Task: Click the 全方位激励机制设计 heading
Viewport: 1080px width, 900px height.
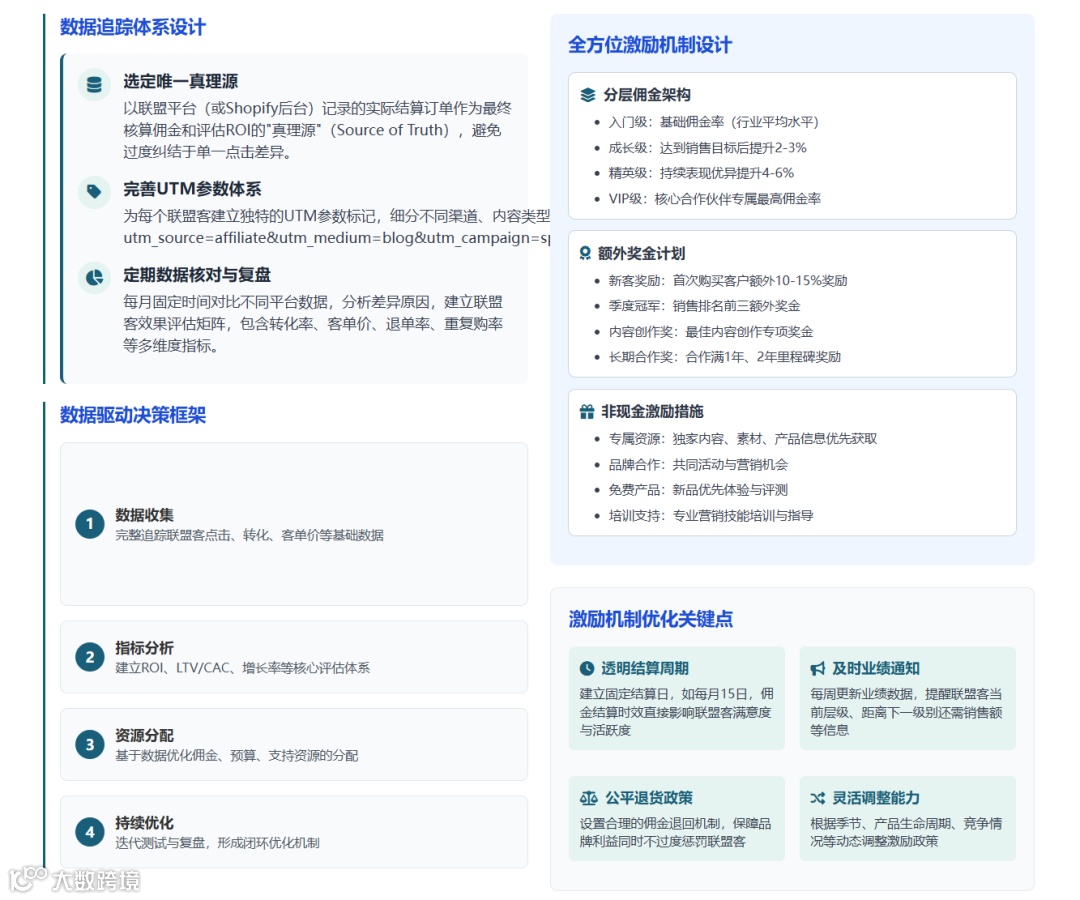Action: pyautogui.click(x=650, y=45)
